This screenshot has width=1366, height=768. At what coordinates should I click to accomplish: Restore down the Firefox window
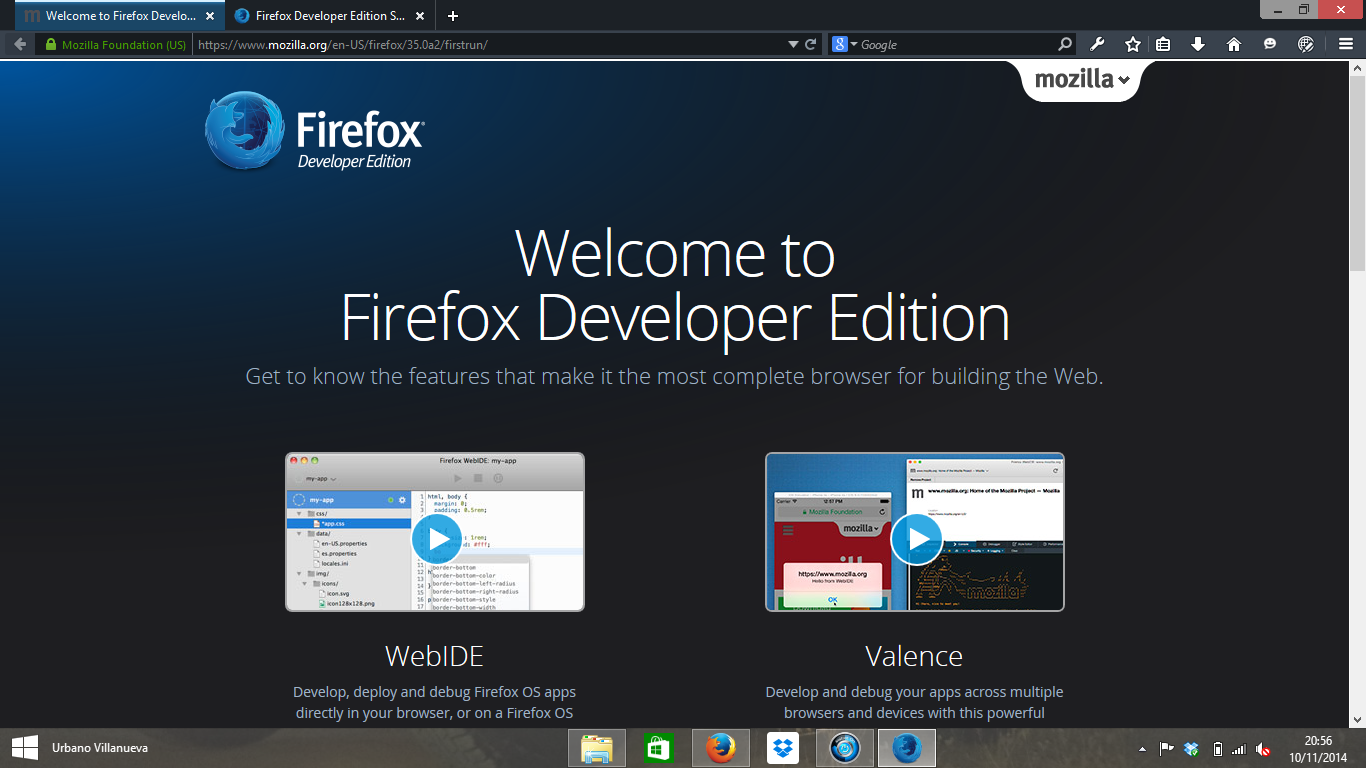coord(1303,9)
